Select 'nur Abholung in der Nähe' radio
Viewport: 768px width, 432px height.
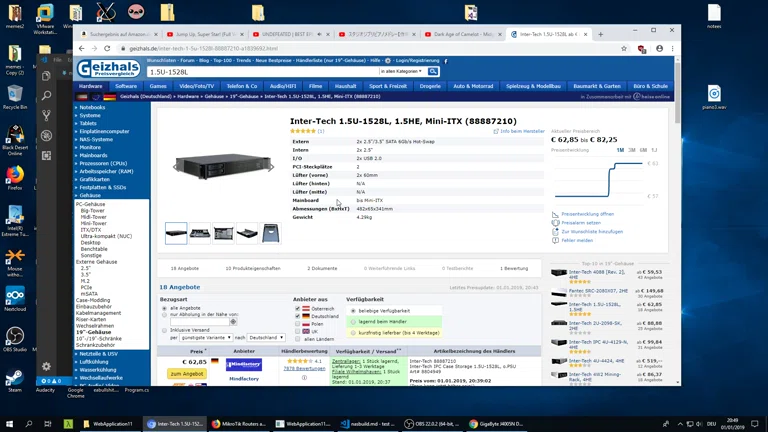[165, 314]
